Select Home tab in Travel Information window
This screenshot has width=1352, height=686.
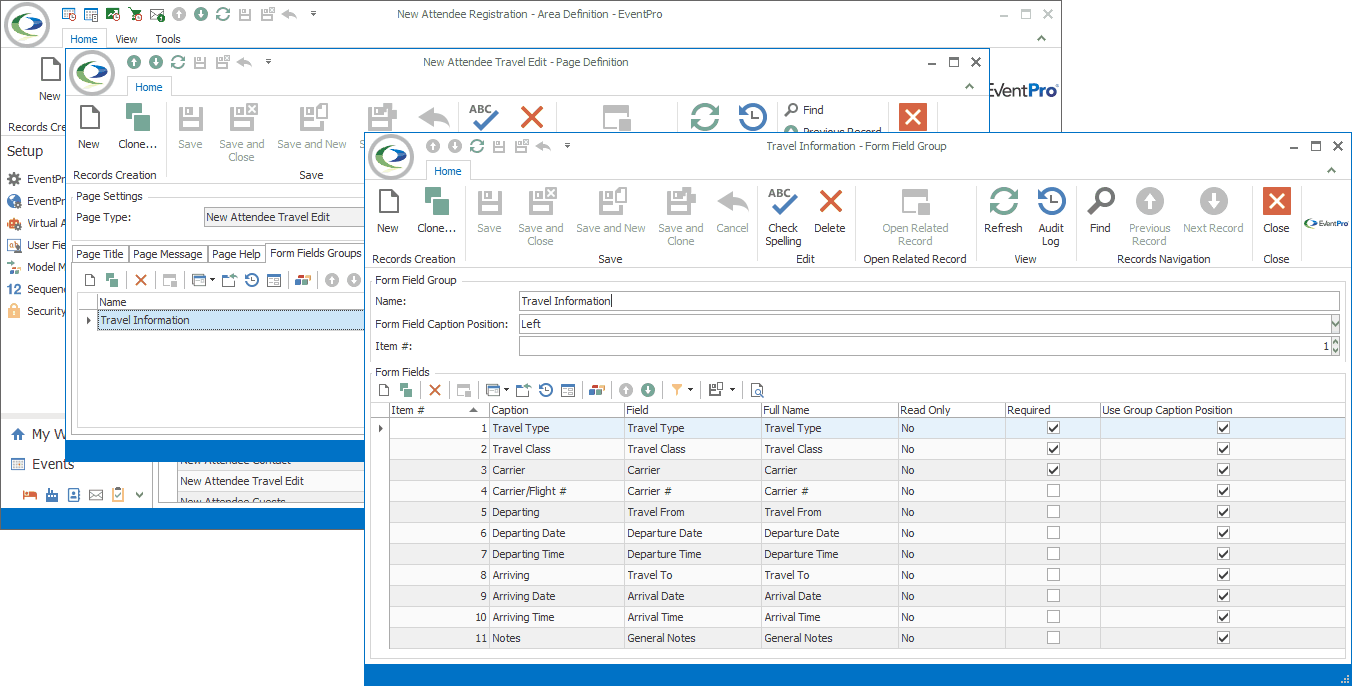pyautogui.click(x=448, y=171)
